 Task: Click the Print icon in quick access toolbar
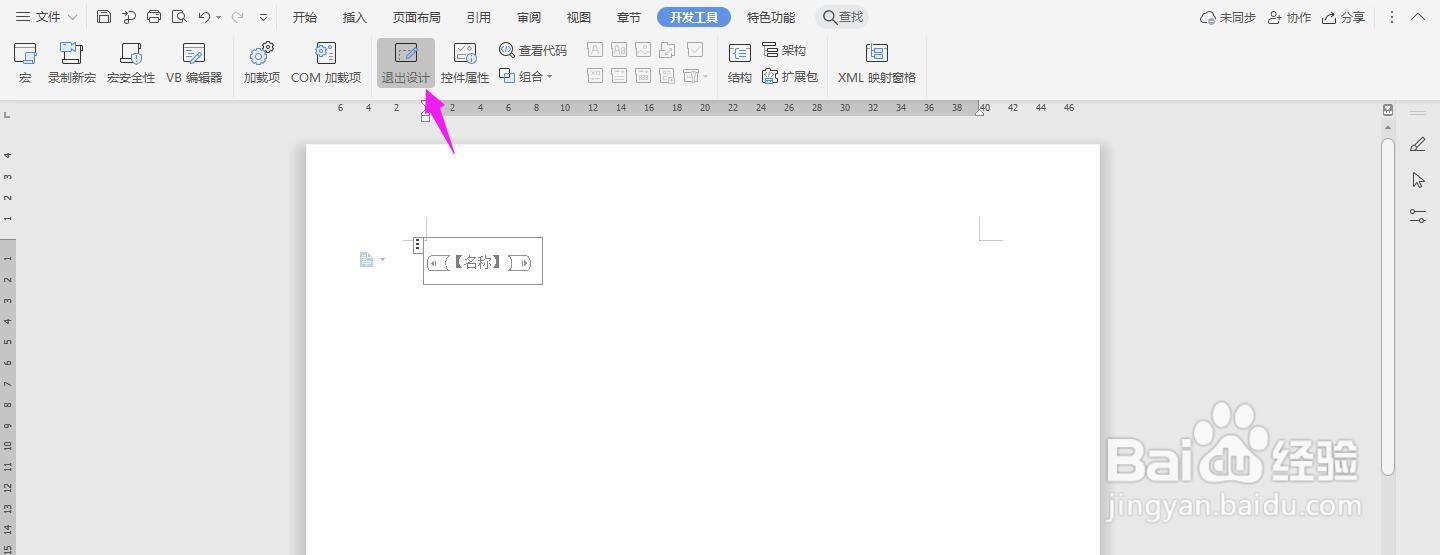[x=154, y=17]
